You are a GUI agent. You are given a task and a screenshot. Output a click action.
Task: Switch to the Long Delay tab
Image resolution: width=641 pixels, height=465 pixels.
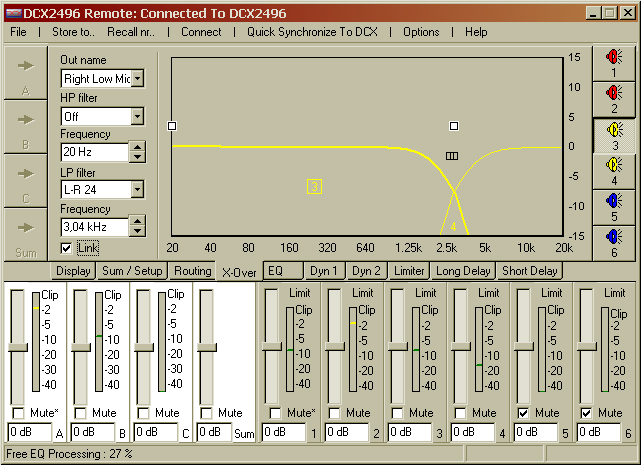pos(463,271)
